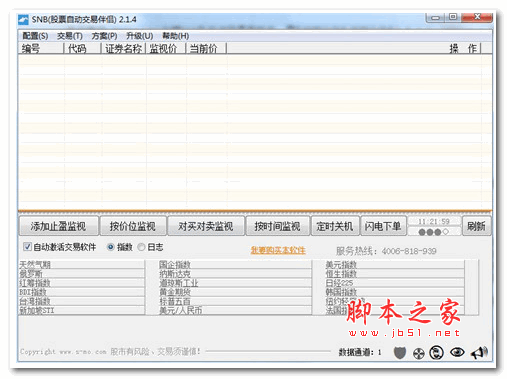The width and height of the screenshot is (507, 379).
Task: Click the SNB app icon in title bar
Action: 23,20
